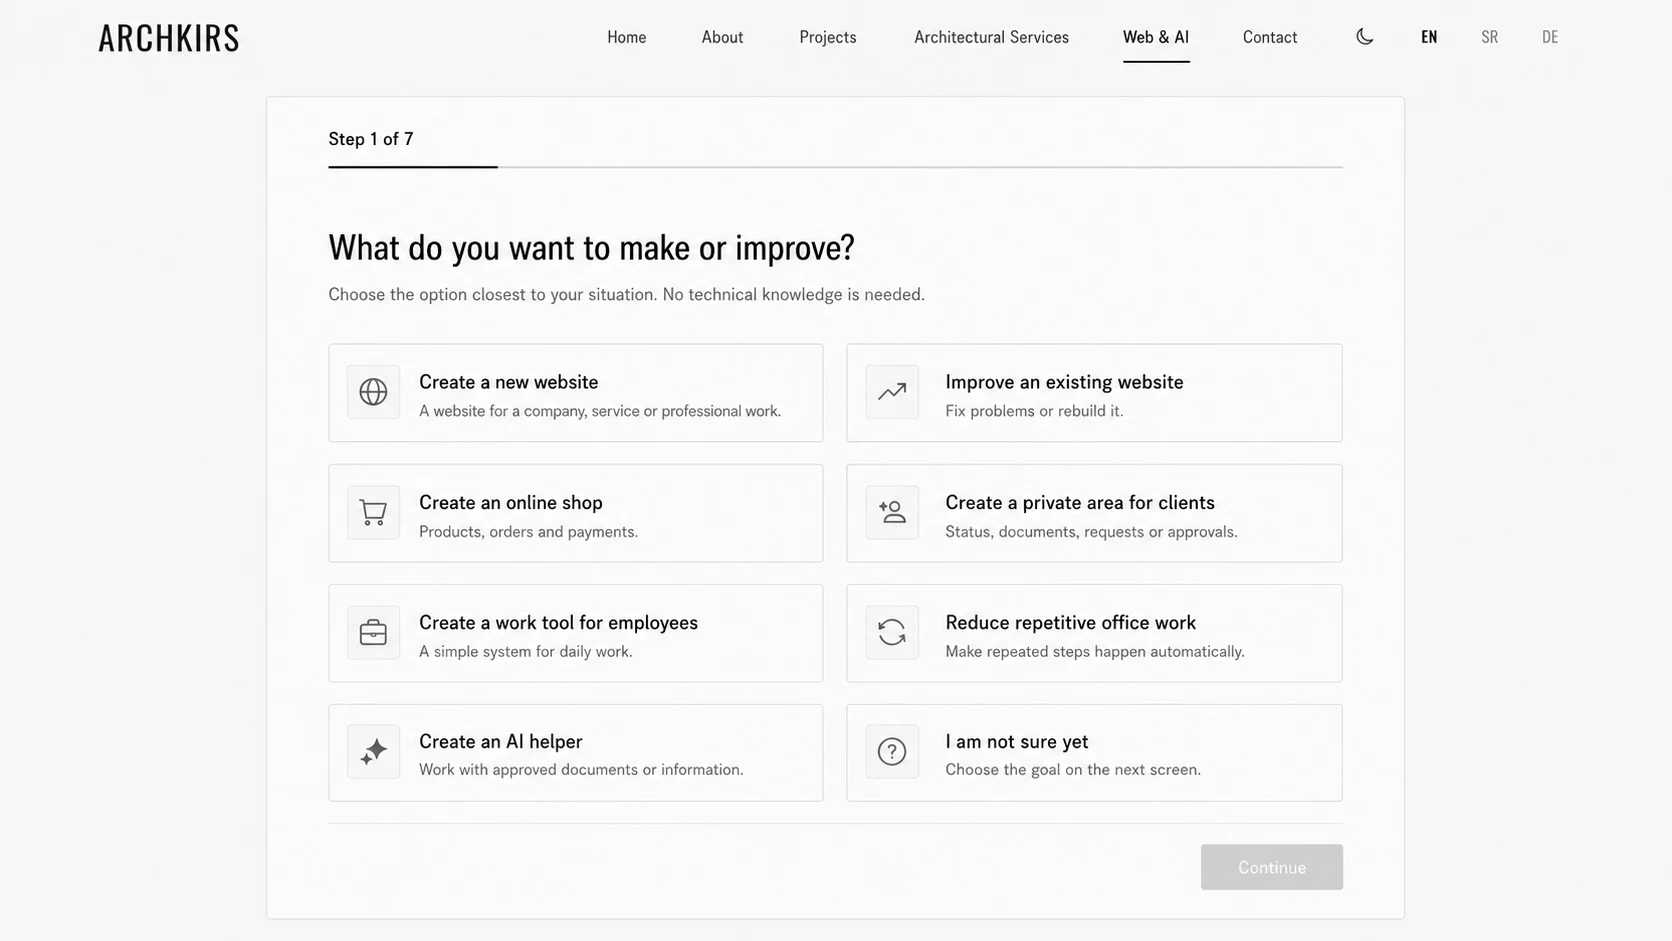The image size is (1672, 941).
Task: Open the About page
Action: [x=722, y=37]
